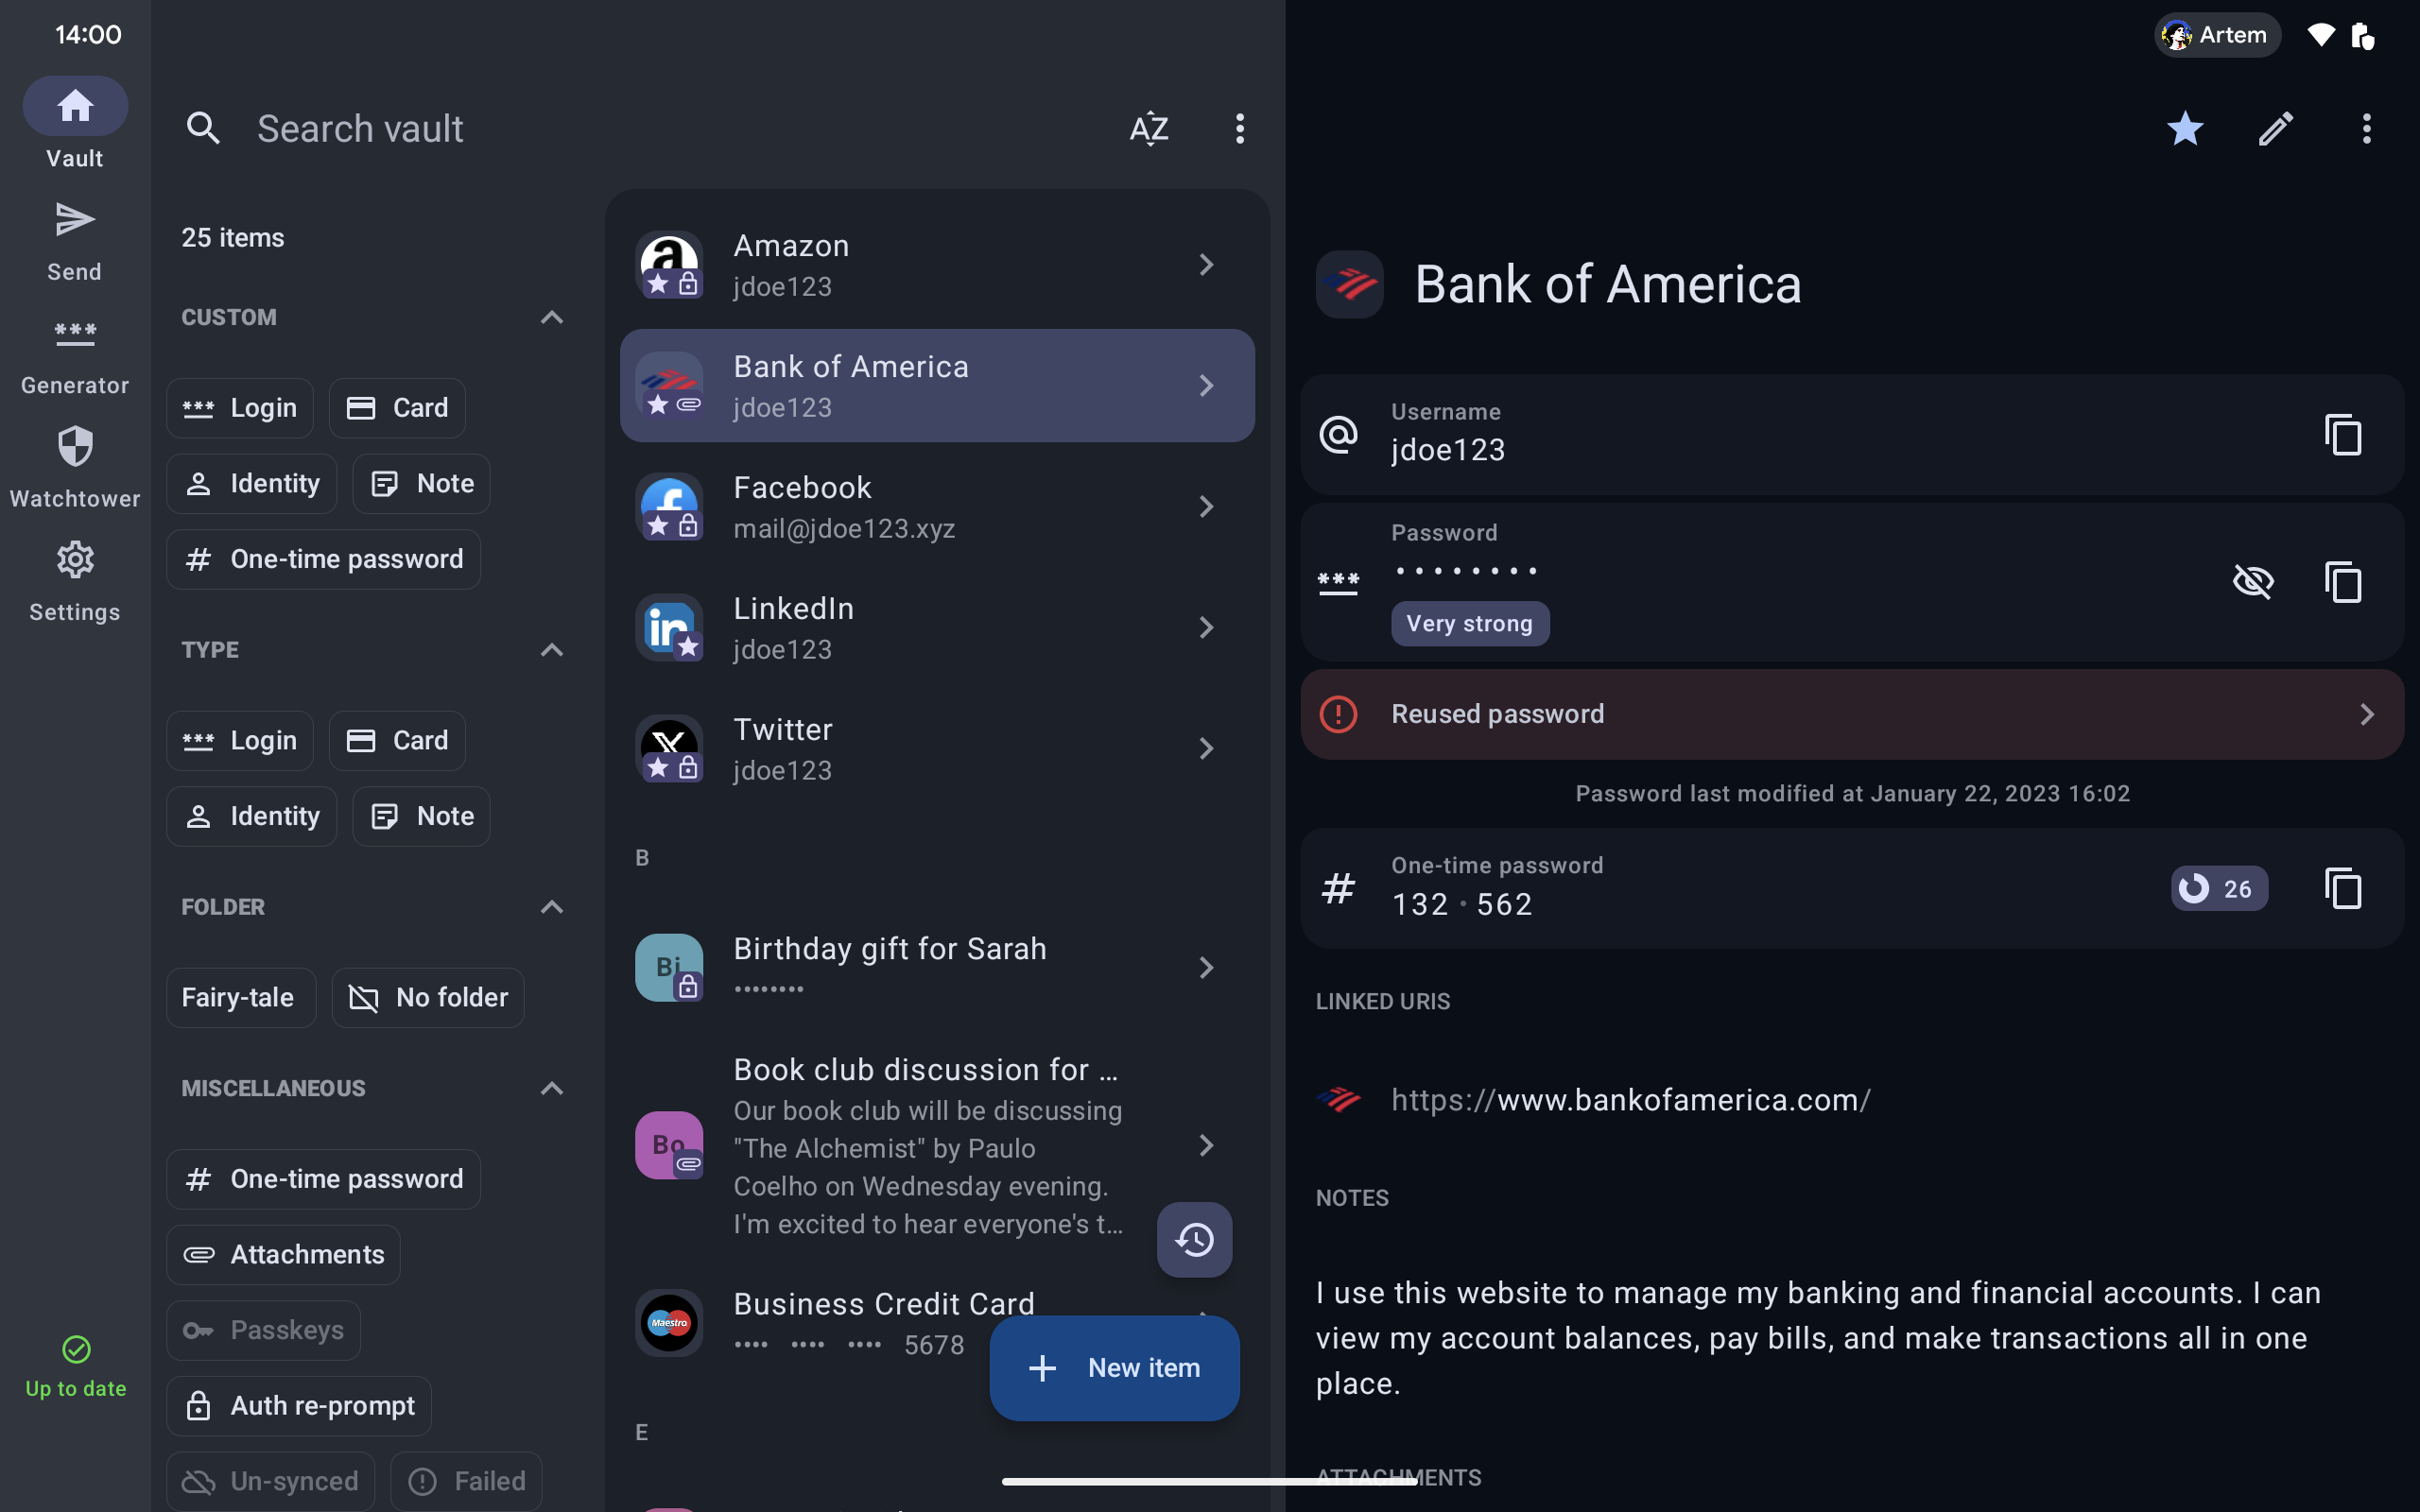This screenshot has width=2420, height=1512.
Task: Click the edit pencil icon
Action: (2275, 128)
